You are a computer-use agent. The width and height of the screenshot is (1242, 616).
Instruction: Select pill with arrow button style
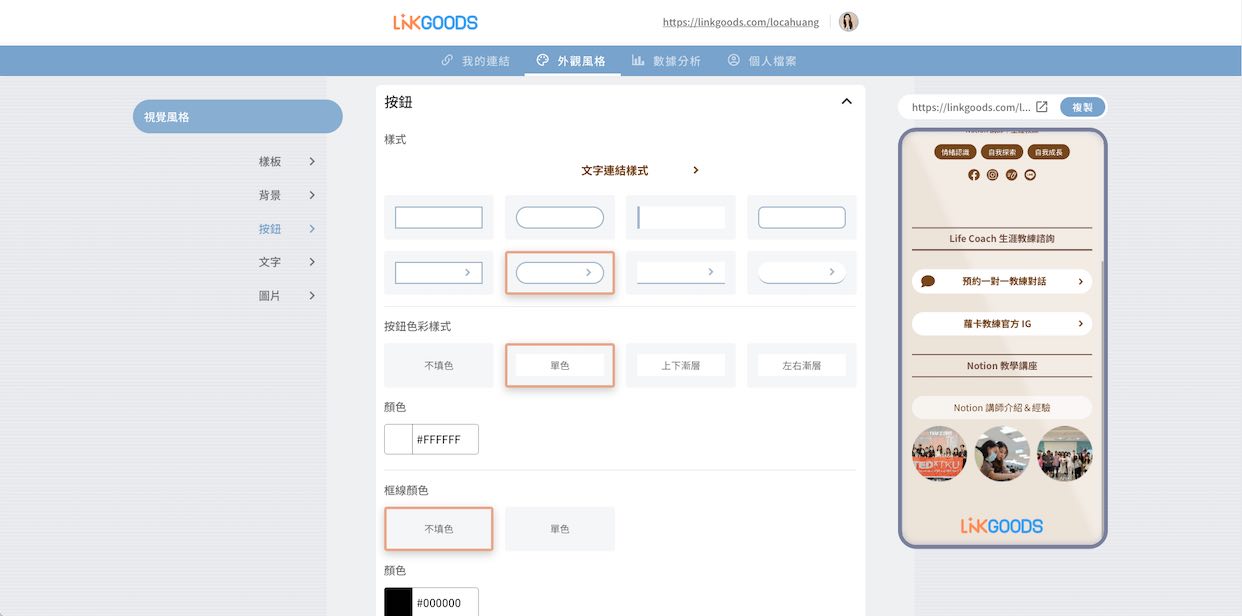pos(560,272)
